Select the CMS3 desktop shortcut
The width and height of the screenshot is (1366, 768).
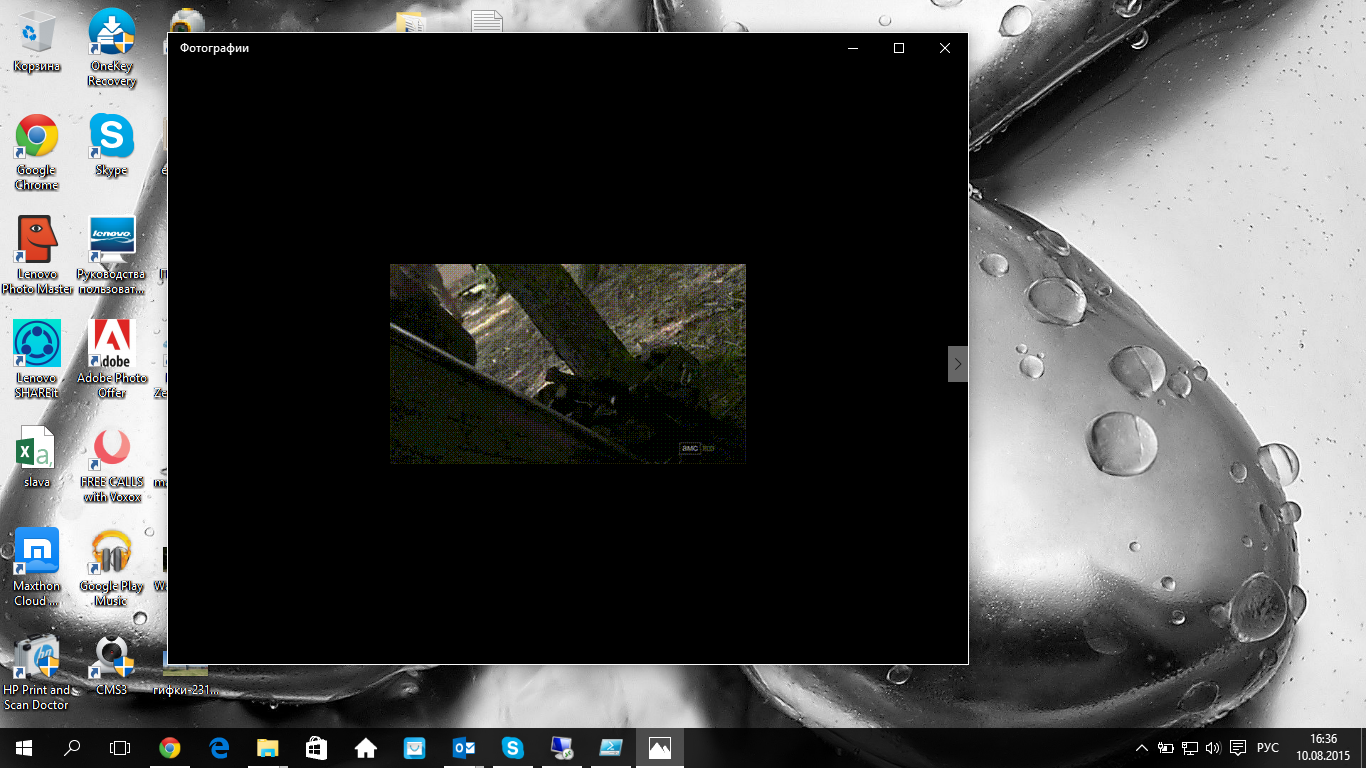click(112, 665)
